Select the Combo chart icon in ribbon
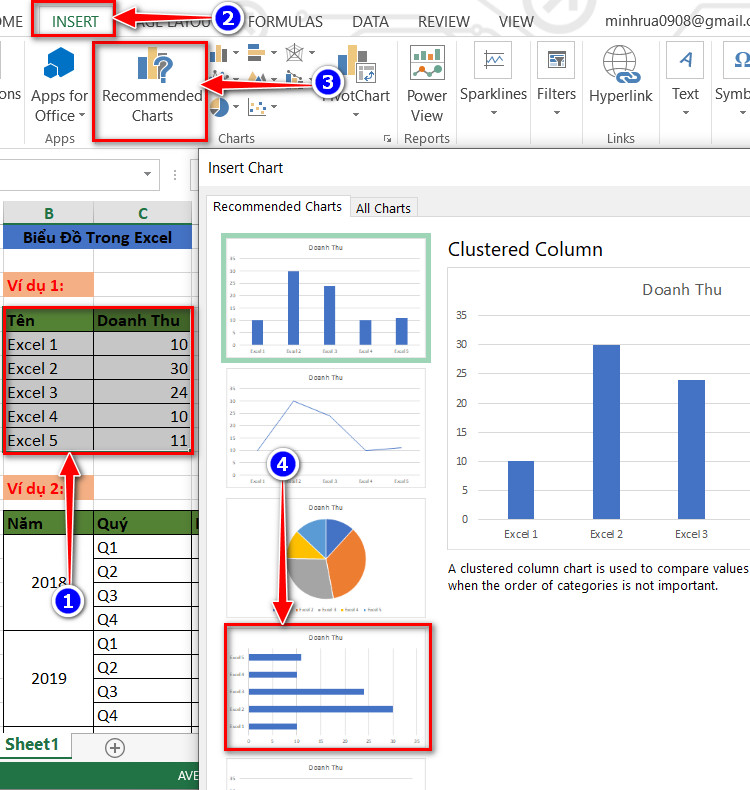This screenshot has height=790, width=750. [295, 78]
